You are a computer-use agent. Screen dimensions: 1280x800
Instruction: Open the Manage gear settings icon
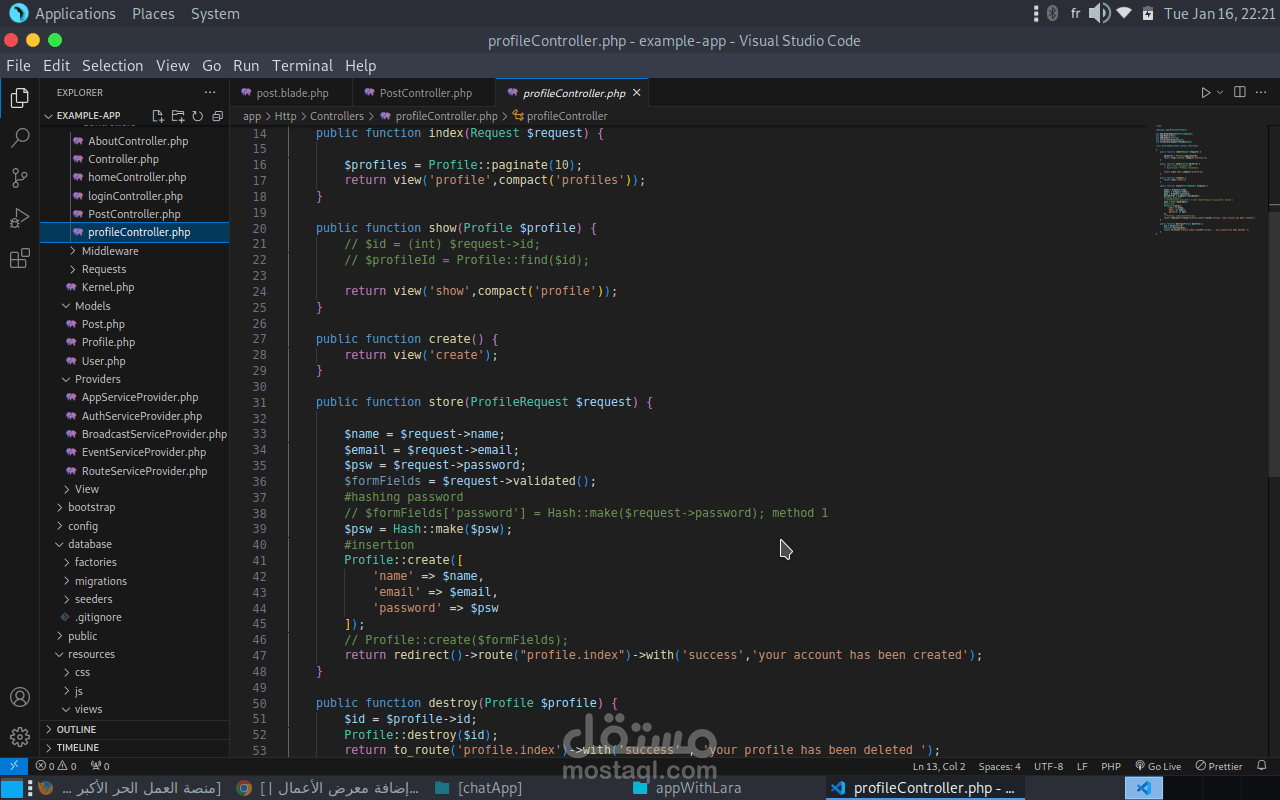click(x=19, y=737)
